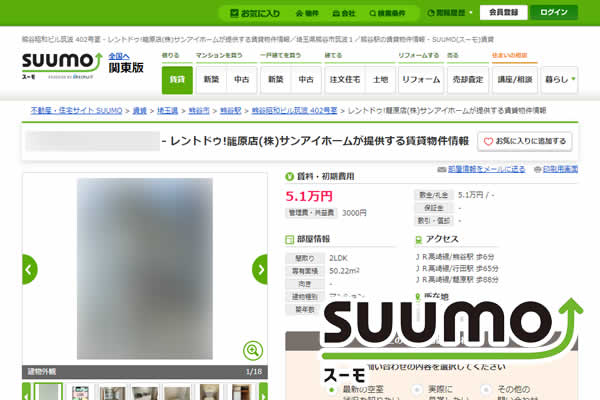
Task: Open the 物件 house icon link
Action: 307,13
